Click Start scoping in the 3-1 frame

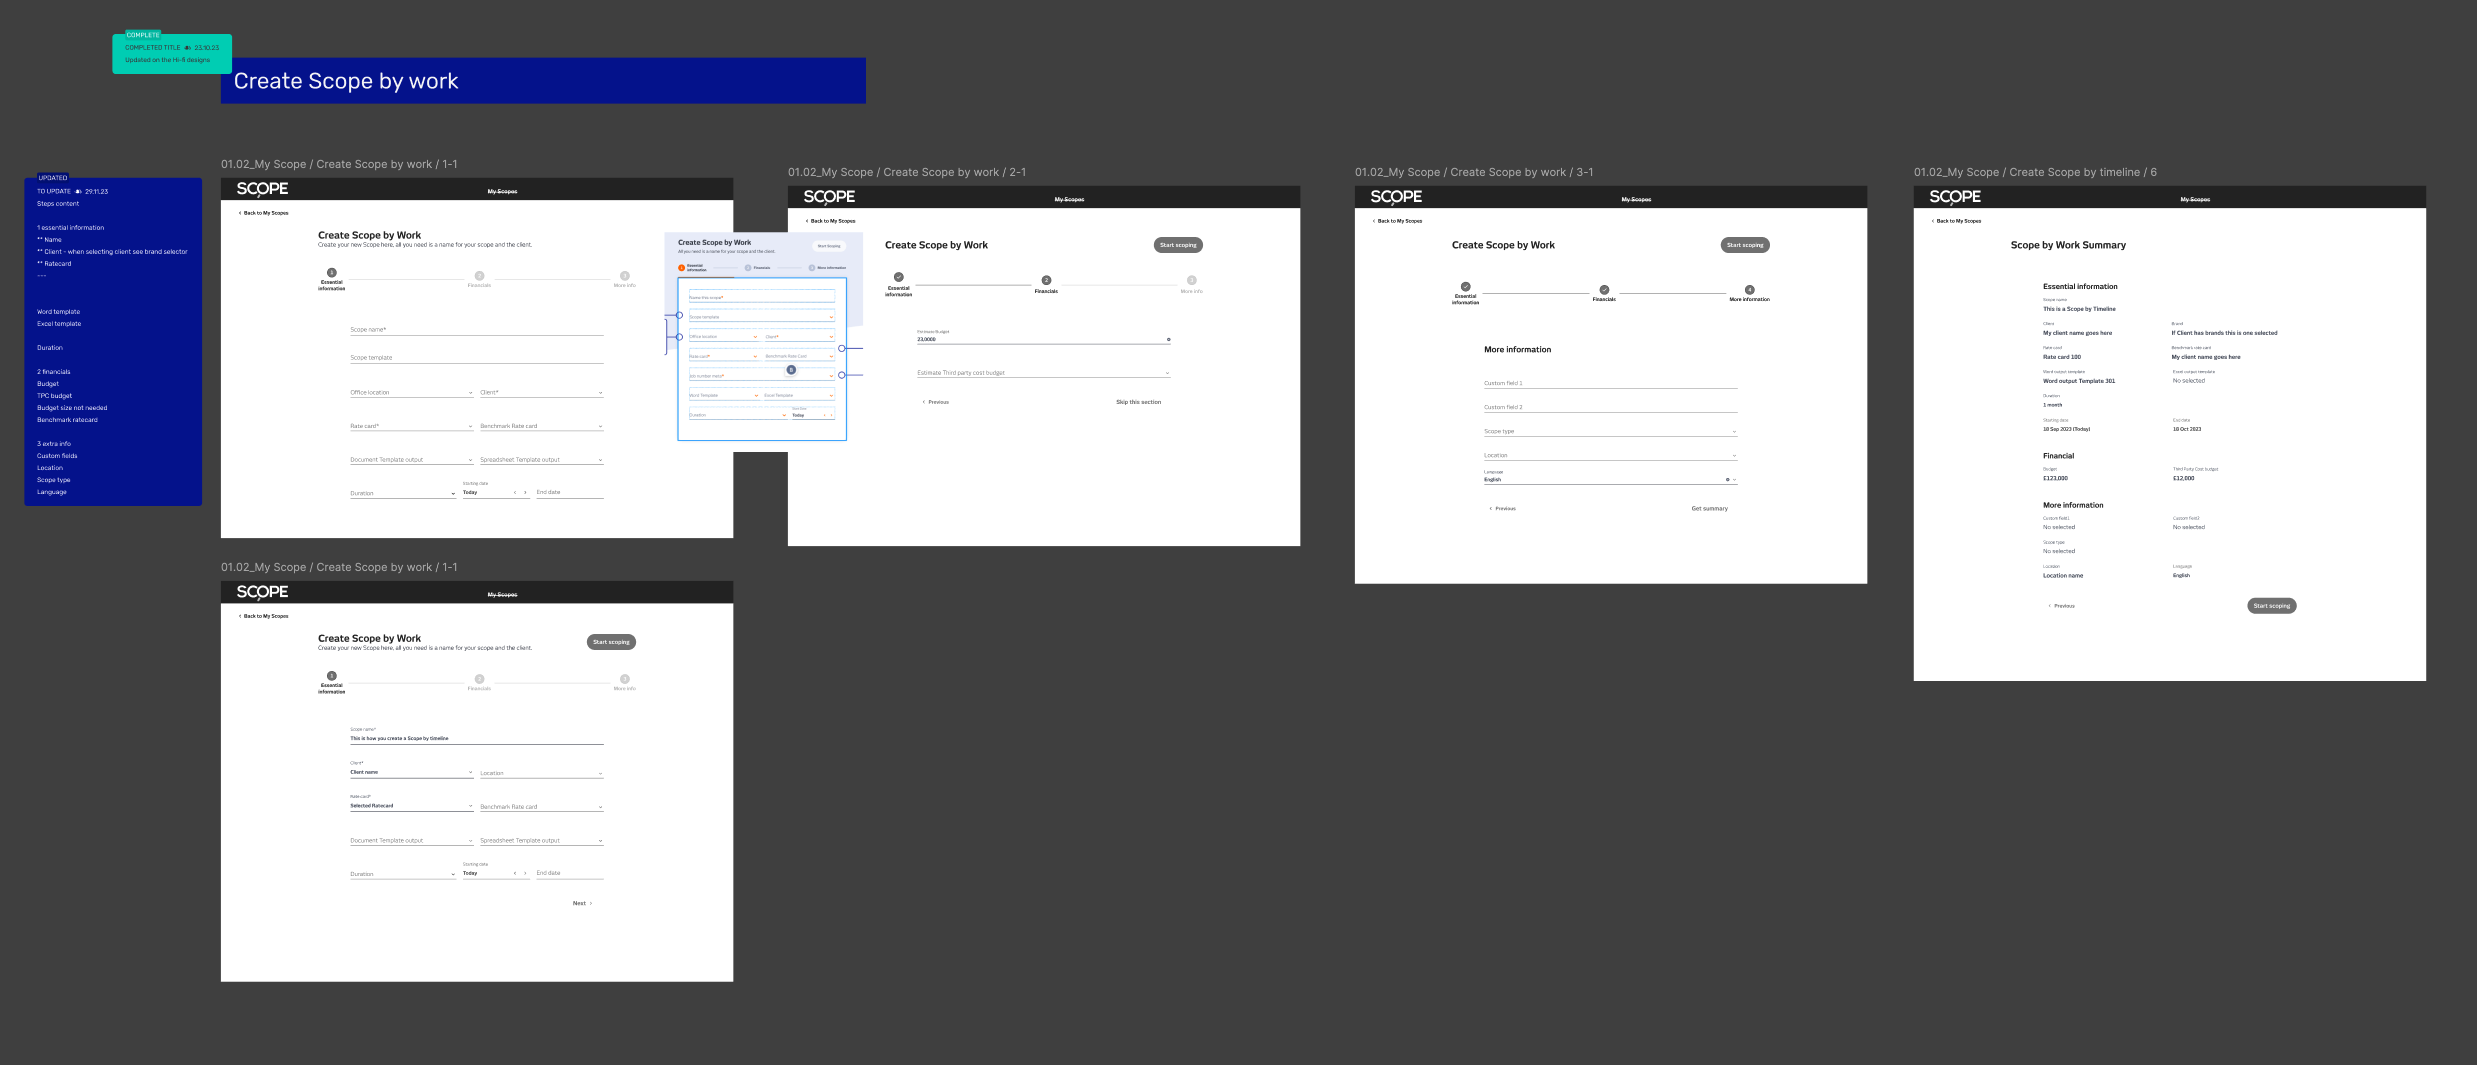pyautogui.click(x=1745, y=245)
